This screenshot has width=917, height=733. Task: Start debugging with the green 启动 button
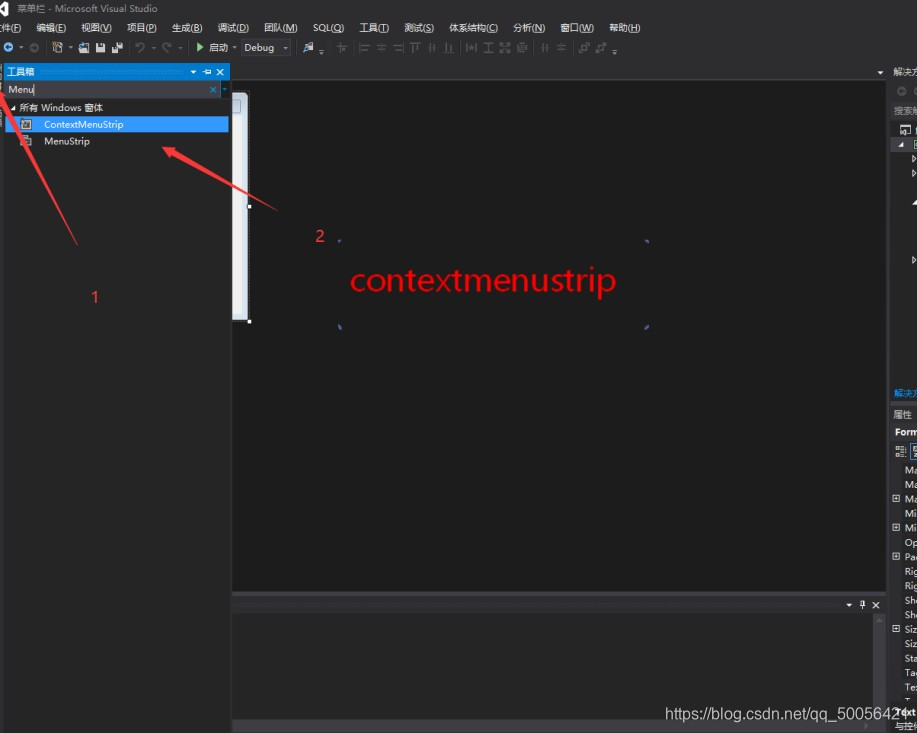(x=212, y=47)
